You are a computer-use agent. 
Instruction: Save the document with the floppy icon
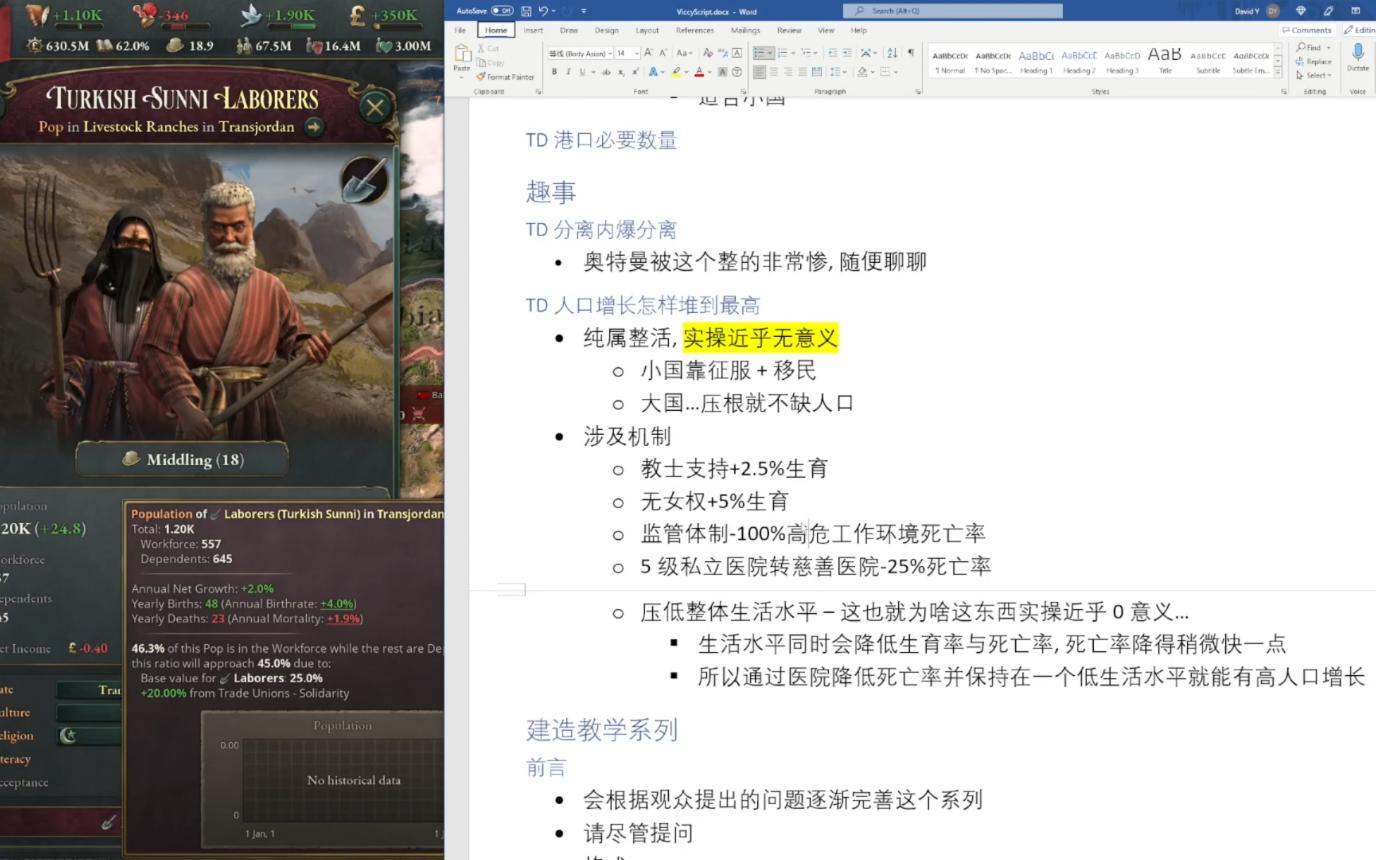point(526,11)
